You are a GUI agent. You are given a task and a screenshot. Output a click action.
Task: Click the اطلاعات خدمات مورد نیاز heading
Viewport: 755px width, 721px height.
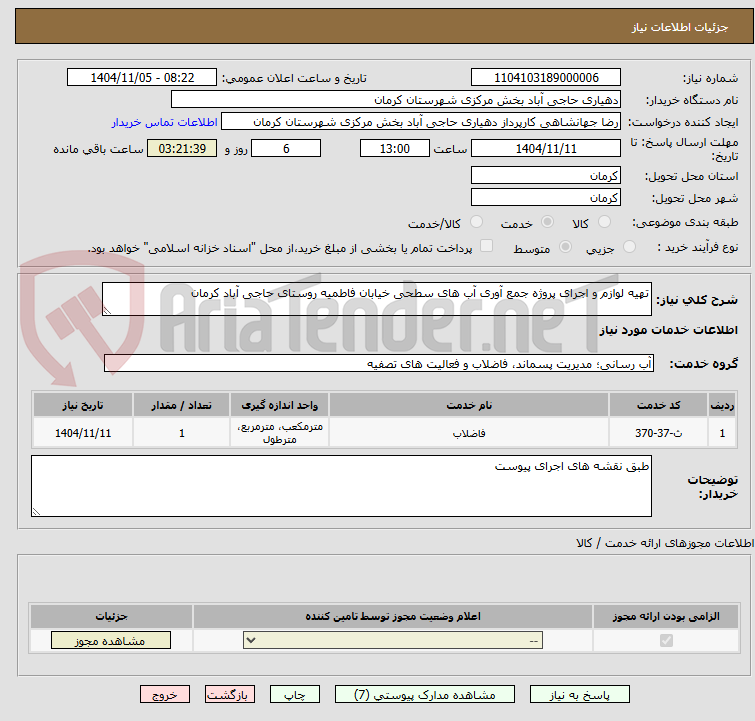coord(668,330)
